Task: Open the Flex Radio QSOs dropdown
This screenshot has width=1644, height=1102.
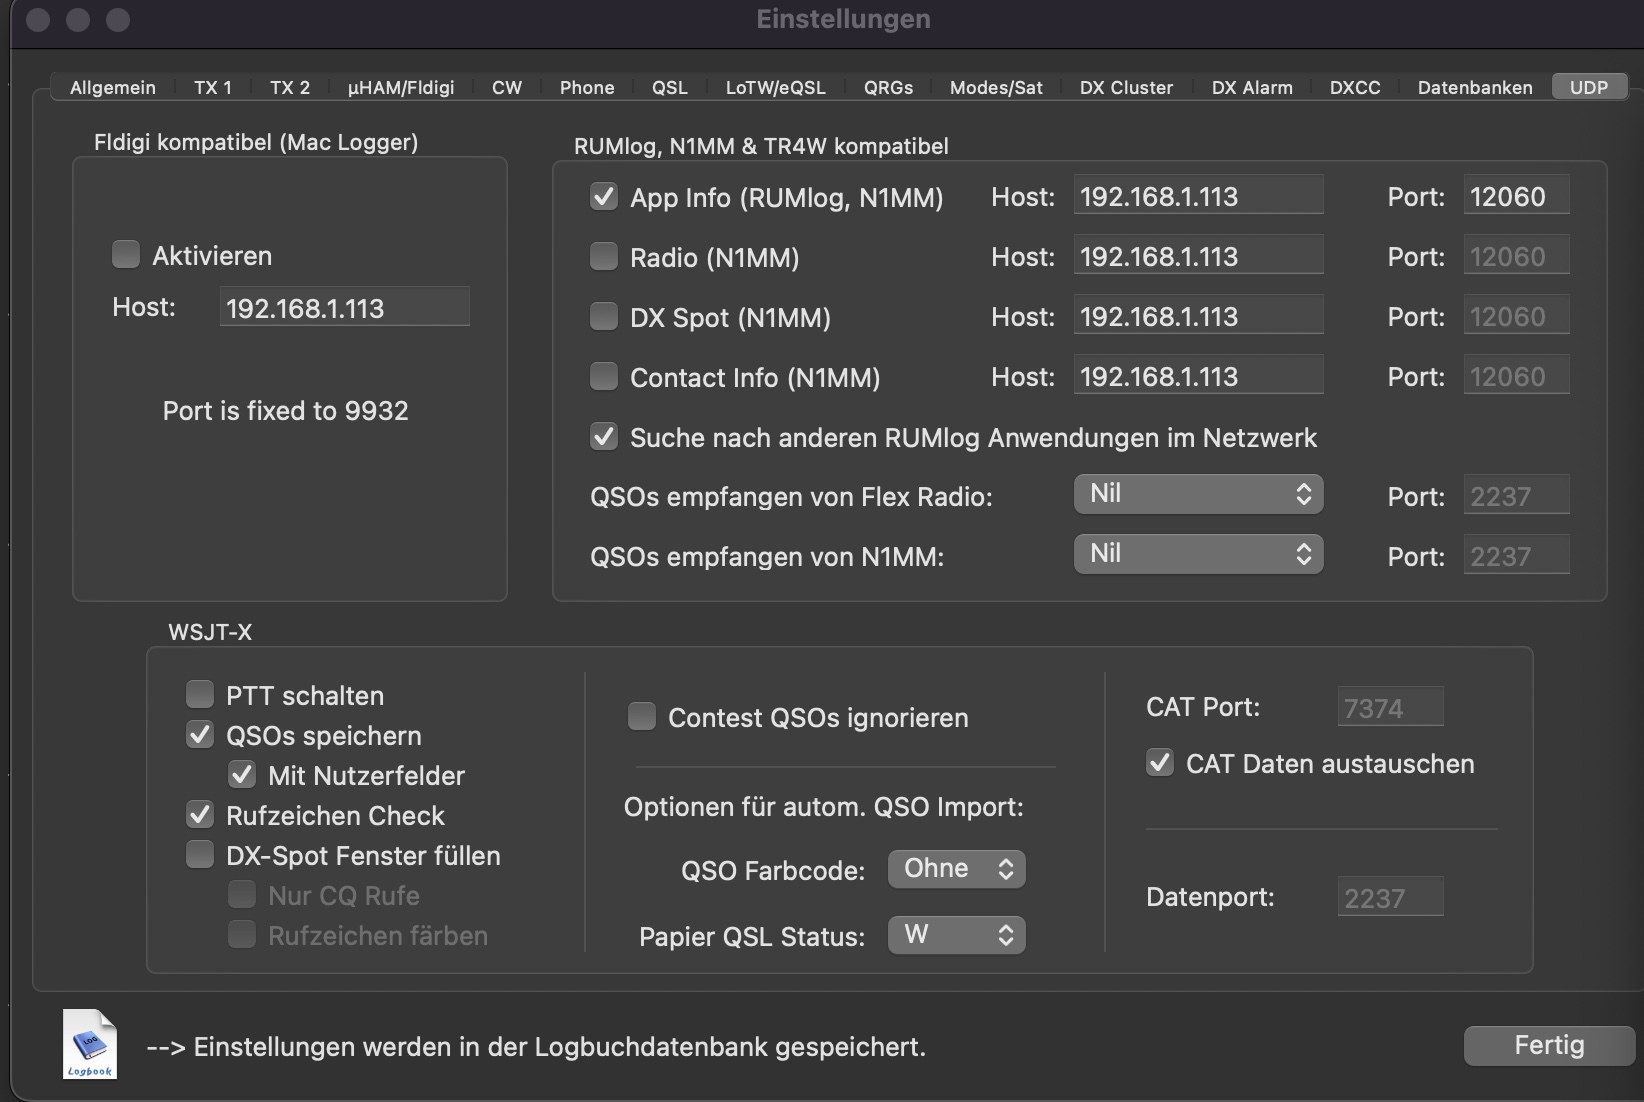Action: (x=1198, y=494)
